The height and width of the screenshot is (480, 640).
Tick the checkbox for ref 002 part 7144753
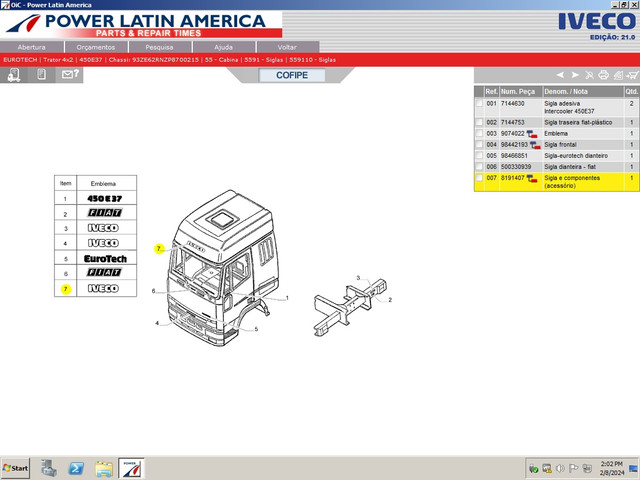pyautogui.click(x=479, y=122)
